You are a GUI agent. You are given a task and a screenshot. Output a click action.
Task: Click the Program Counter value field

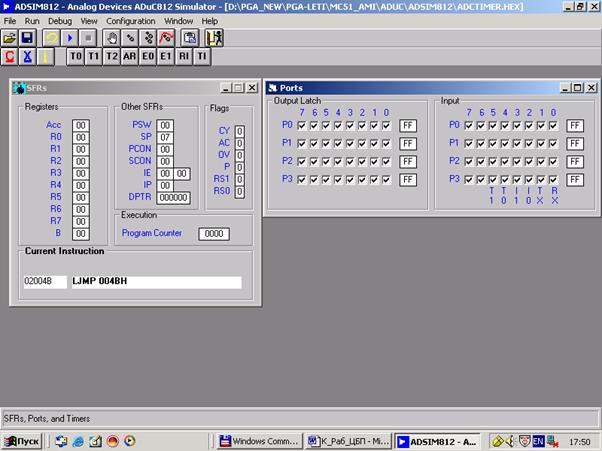[x=214, y=234]
